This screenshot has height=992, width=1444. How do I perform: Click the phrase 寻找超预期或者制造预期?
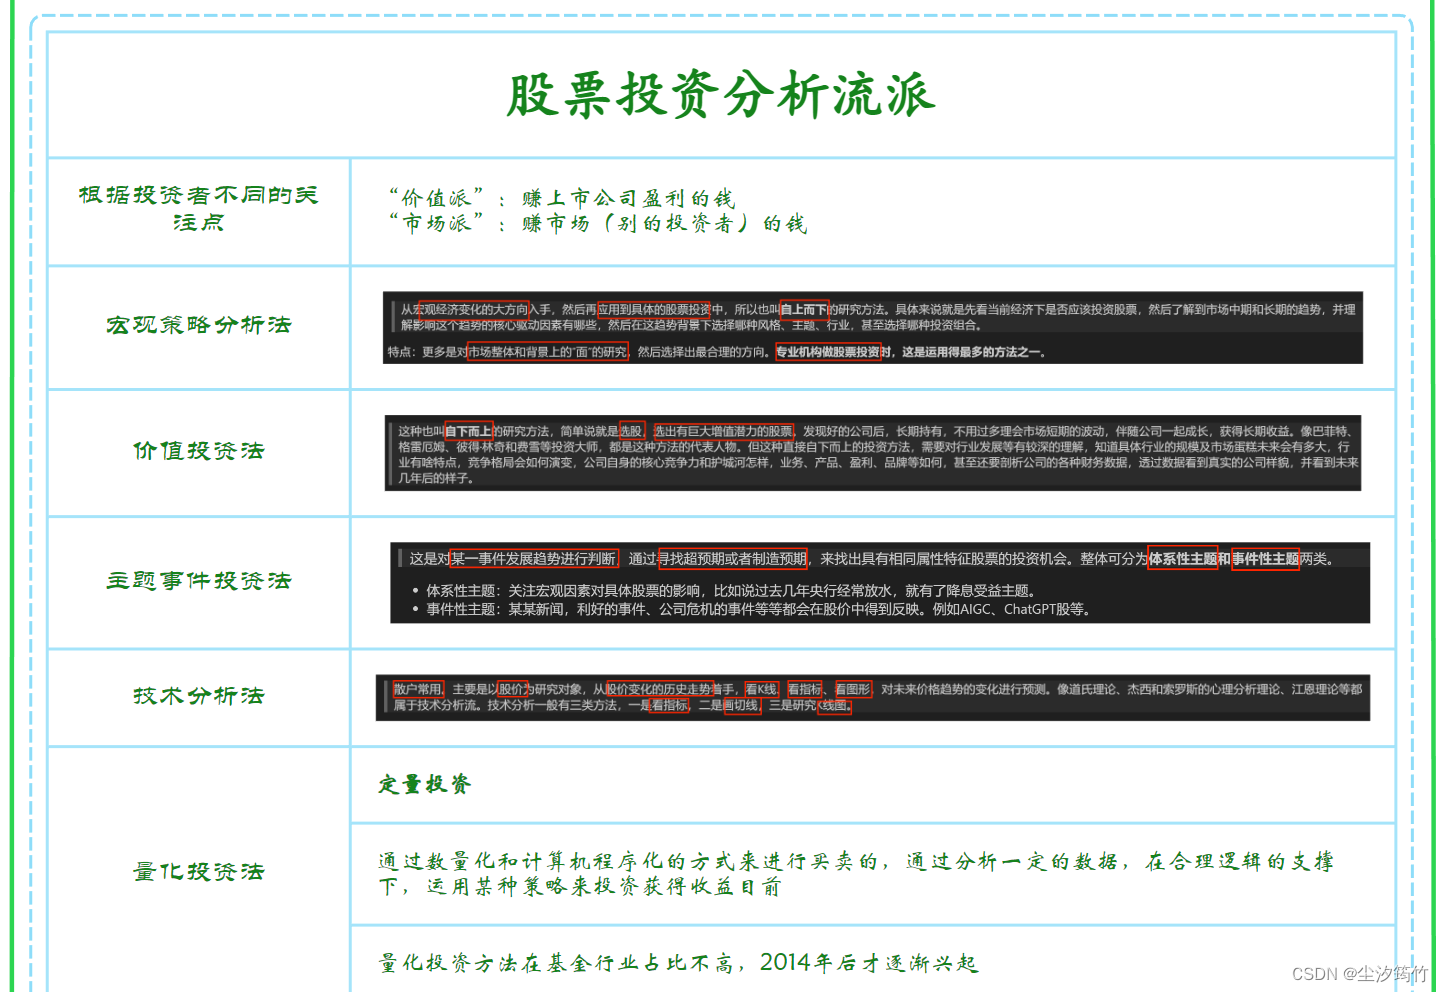point(732,559)
